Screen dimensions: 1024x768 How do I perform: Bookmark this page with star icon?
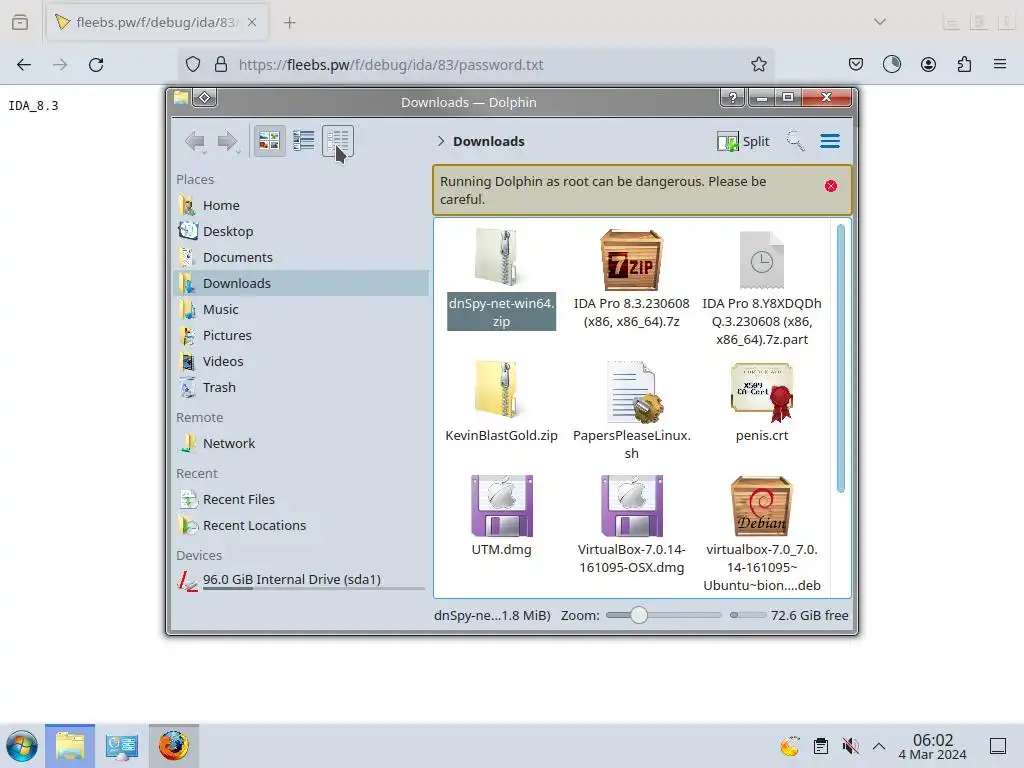point(758,64)
